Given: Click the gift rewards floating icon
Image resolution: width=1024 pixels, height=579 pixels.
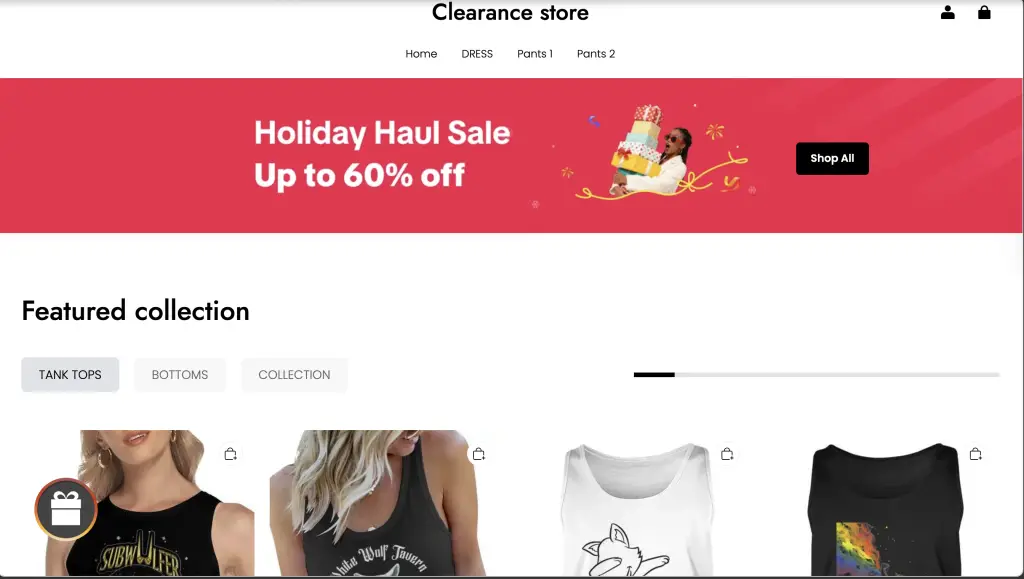Looking at the screenshot, I should click(x=66, y=509).
